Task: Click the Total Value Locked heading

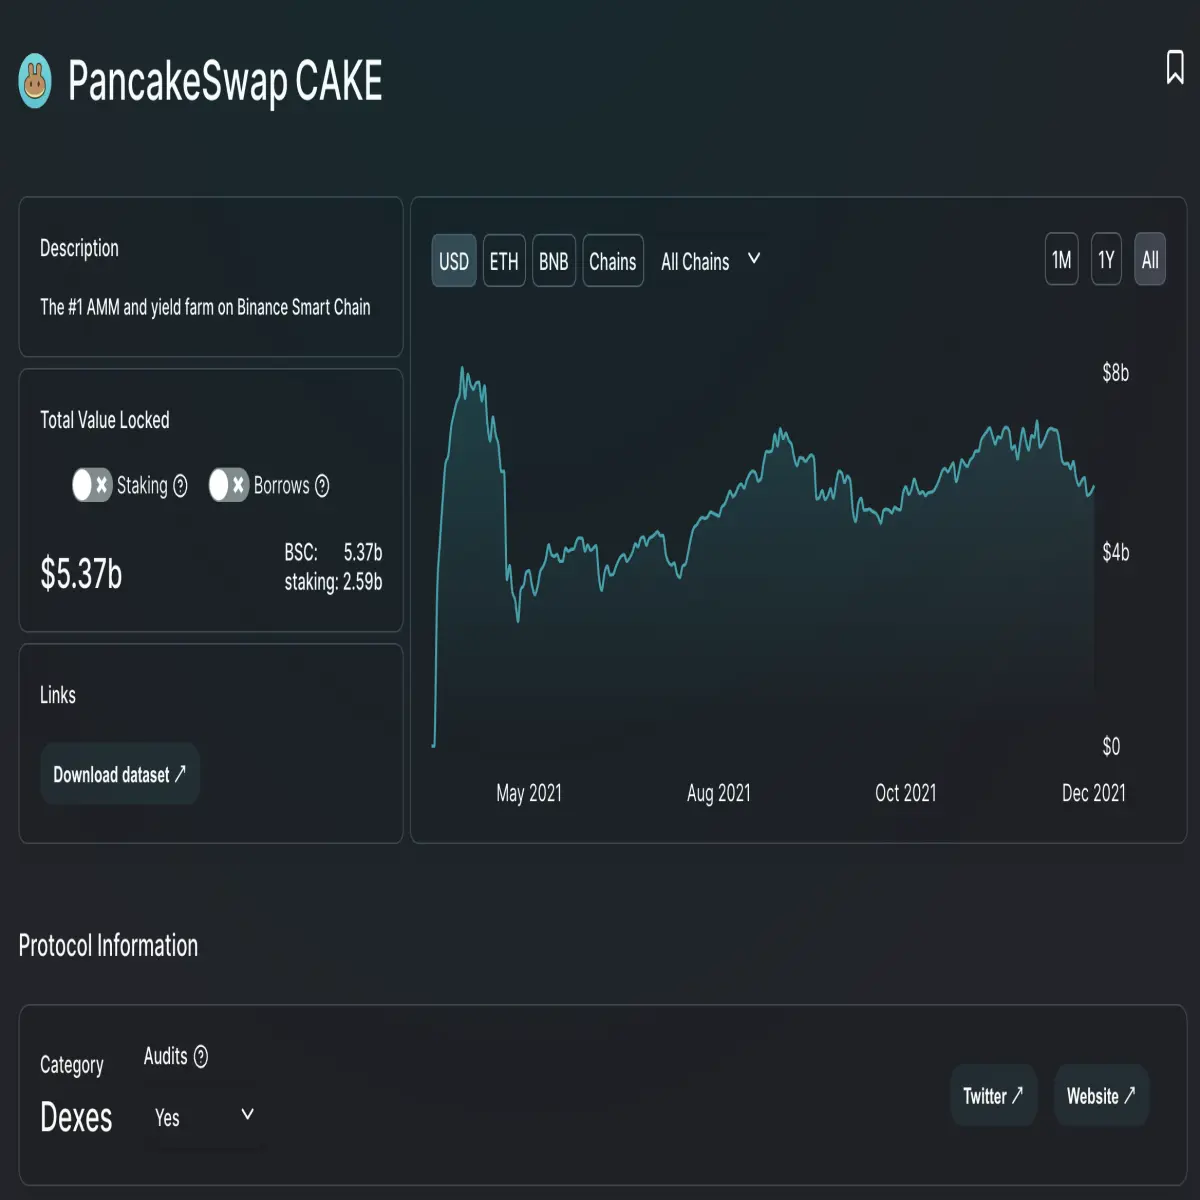Action: tap(105, 420)
